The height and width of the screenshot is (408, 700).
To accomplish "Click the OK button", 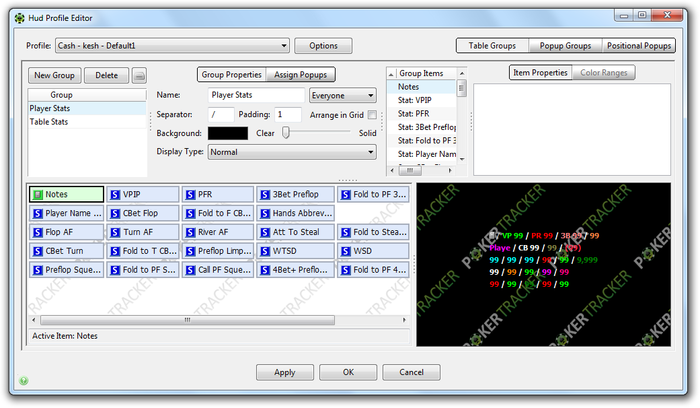I will 348,372.
